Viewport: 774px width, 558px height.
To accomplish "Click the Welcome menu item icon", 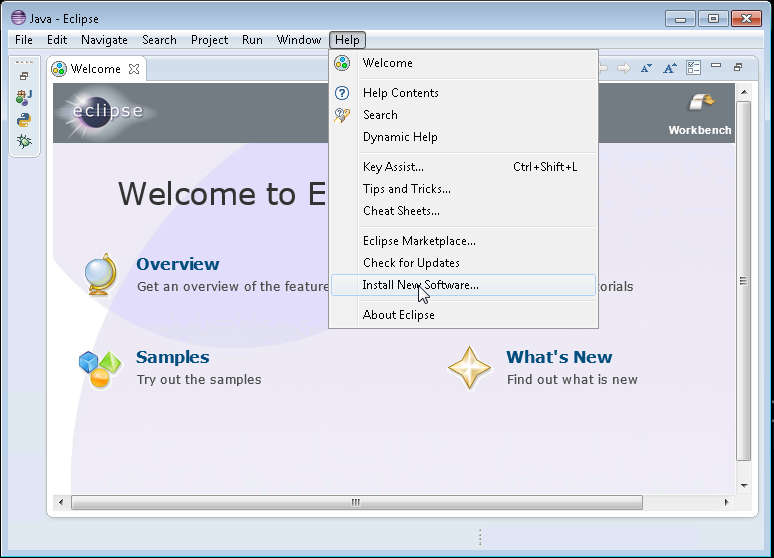I will coord(342,63).
